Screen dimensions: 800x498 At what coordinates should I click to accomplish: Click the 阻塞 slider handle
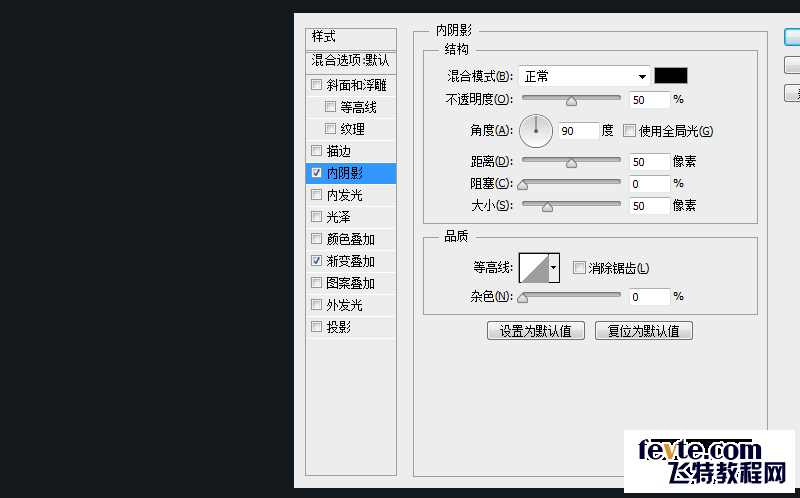pyautogui.click(x=522, y=185)
